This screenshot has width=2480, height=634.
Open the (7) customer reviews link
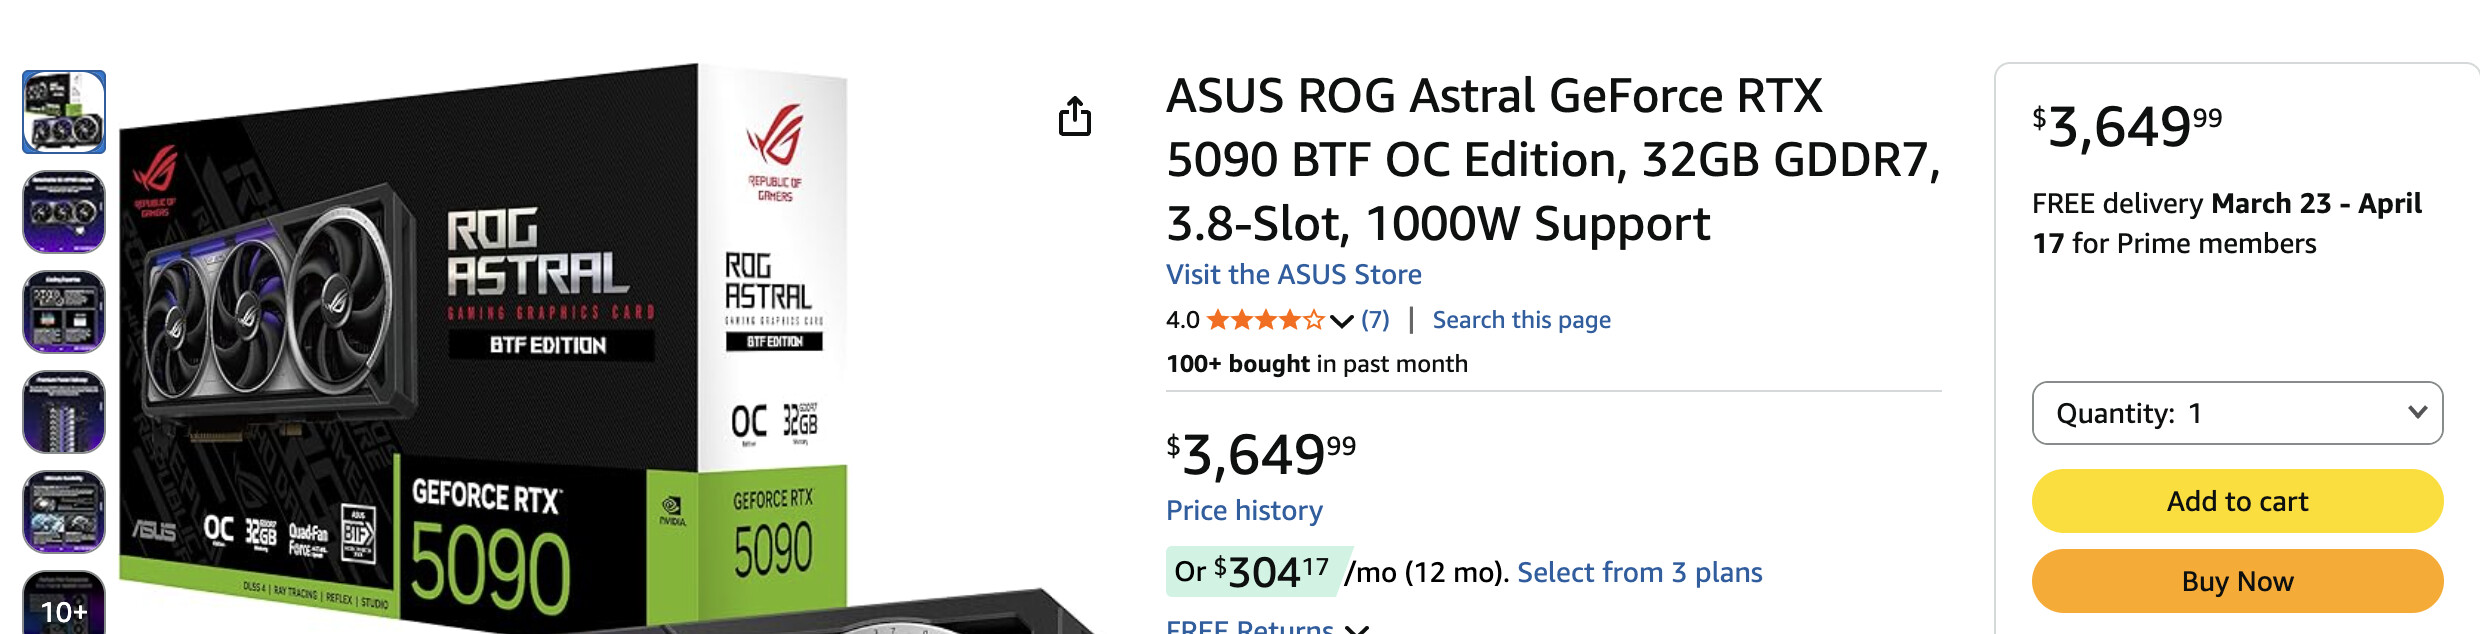click(1375, 320)
